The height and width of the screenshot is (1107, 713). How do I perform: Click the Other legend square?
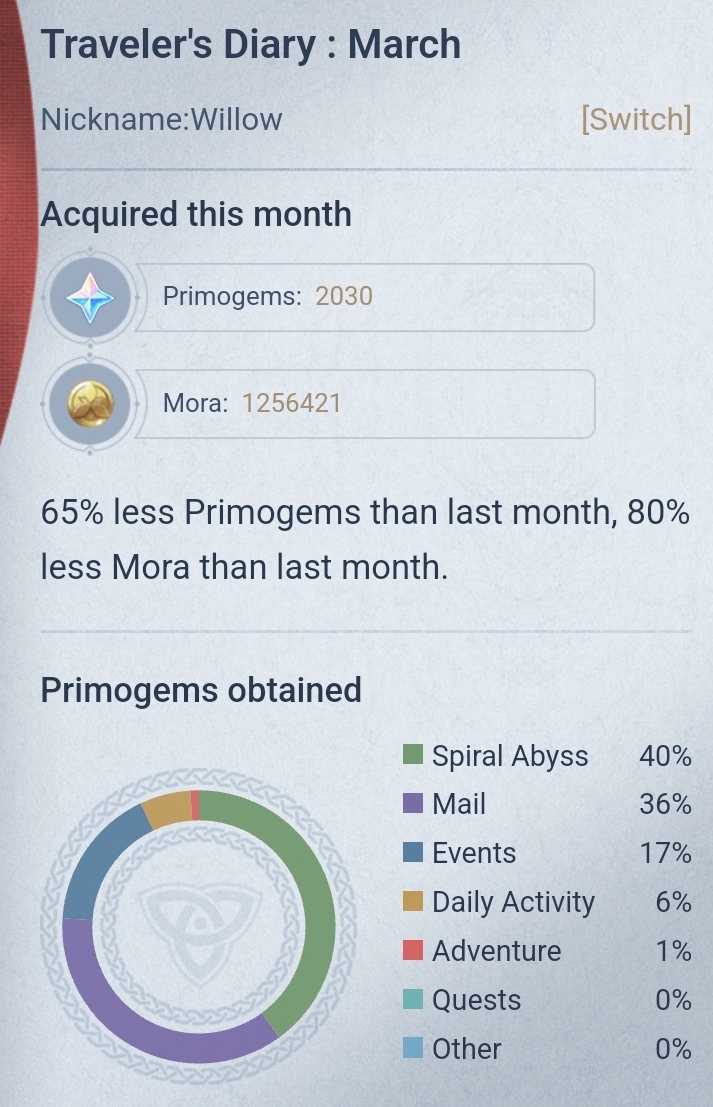click(x=412, y=1049)
